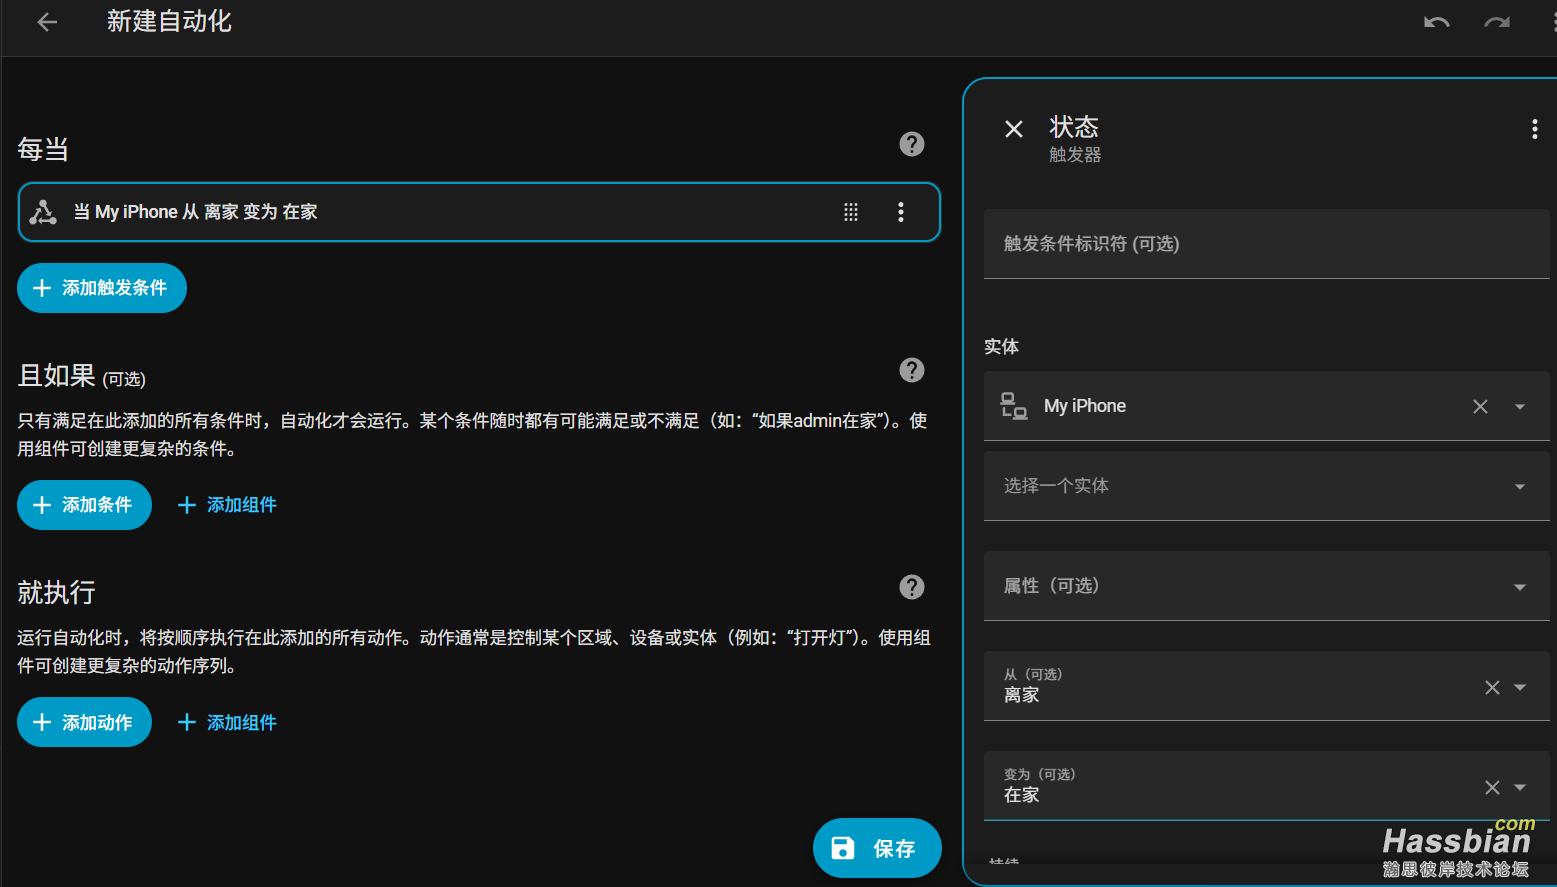Expand the 属性（可选）attribute dropdown
This screenshot has width=1557, height=887.
[1519, 586]
